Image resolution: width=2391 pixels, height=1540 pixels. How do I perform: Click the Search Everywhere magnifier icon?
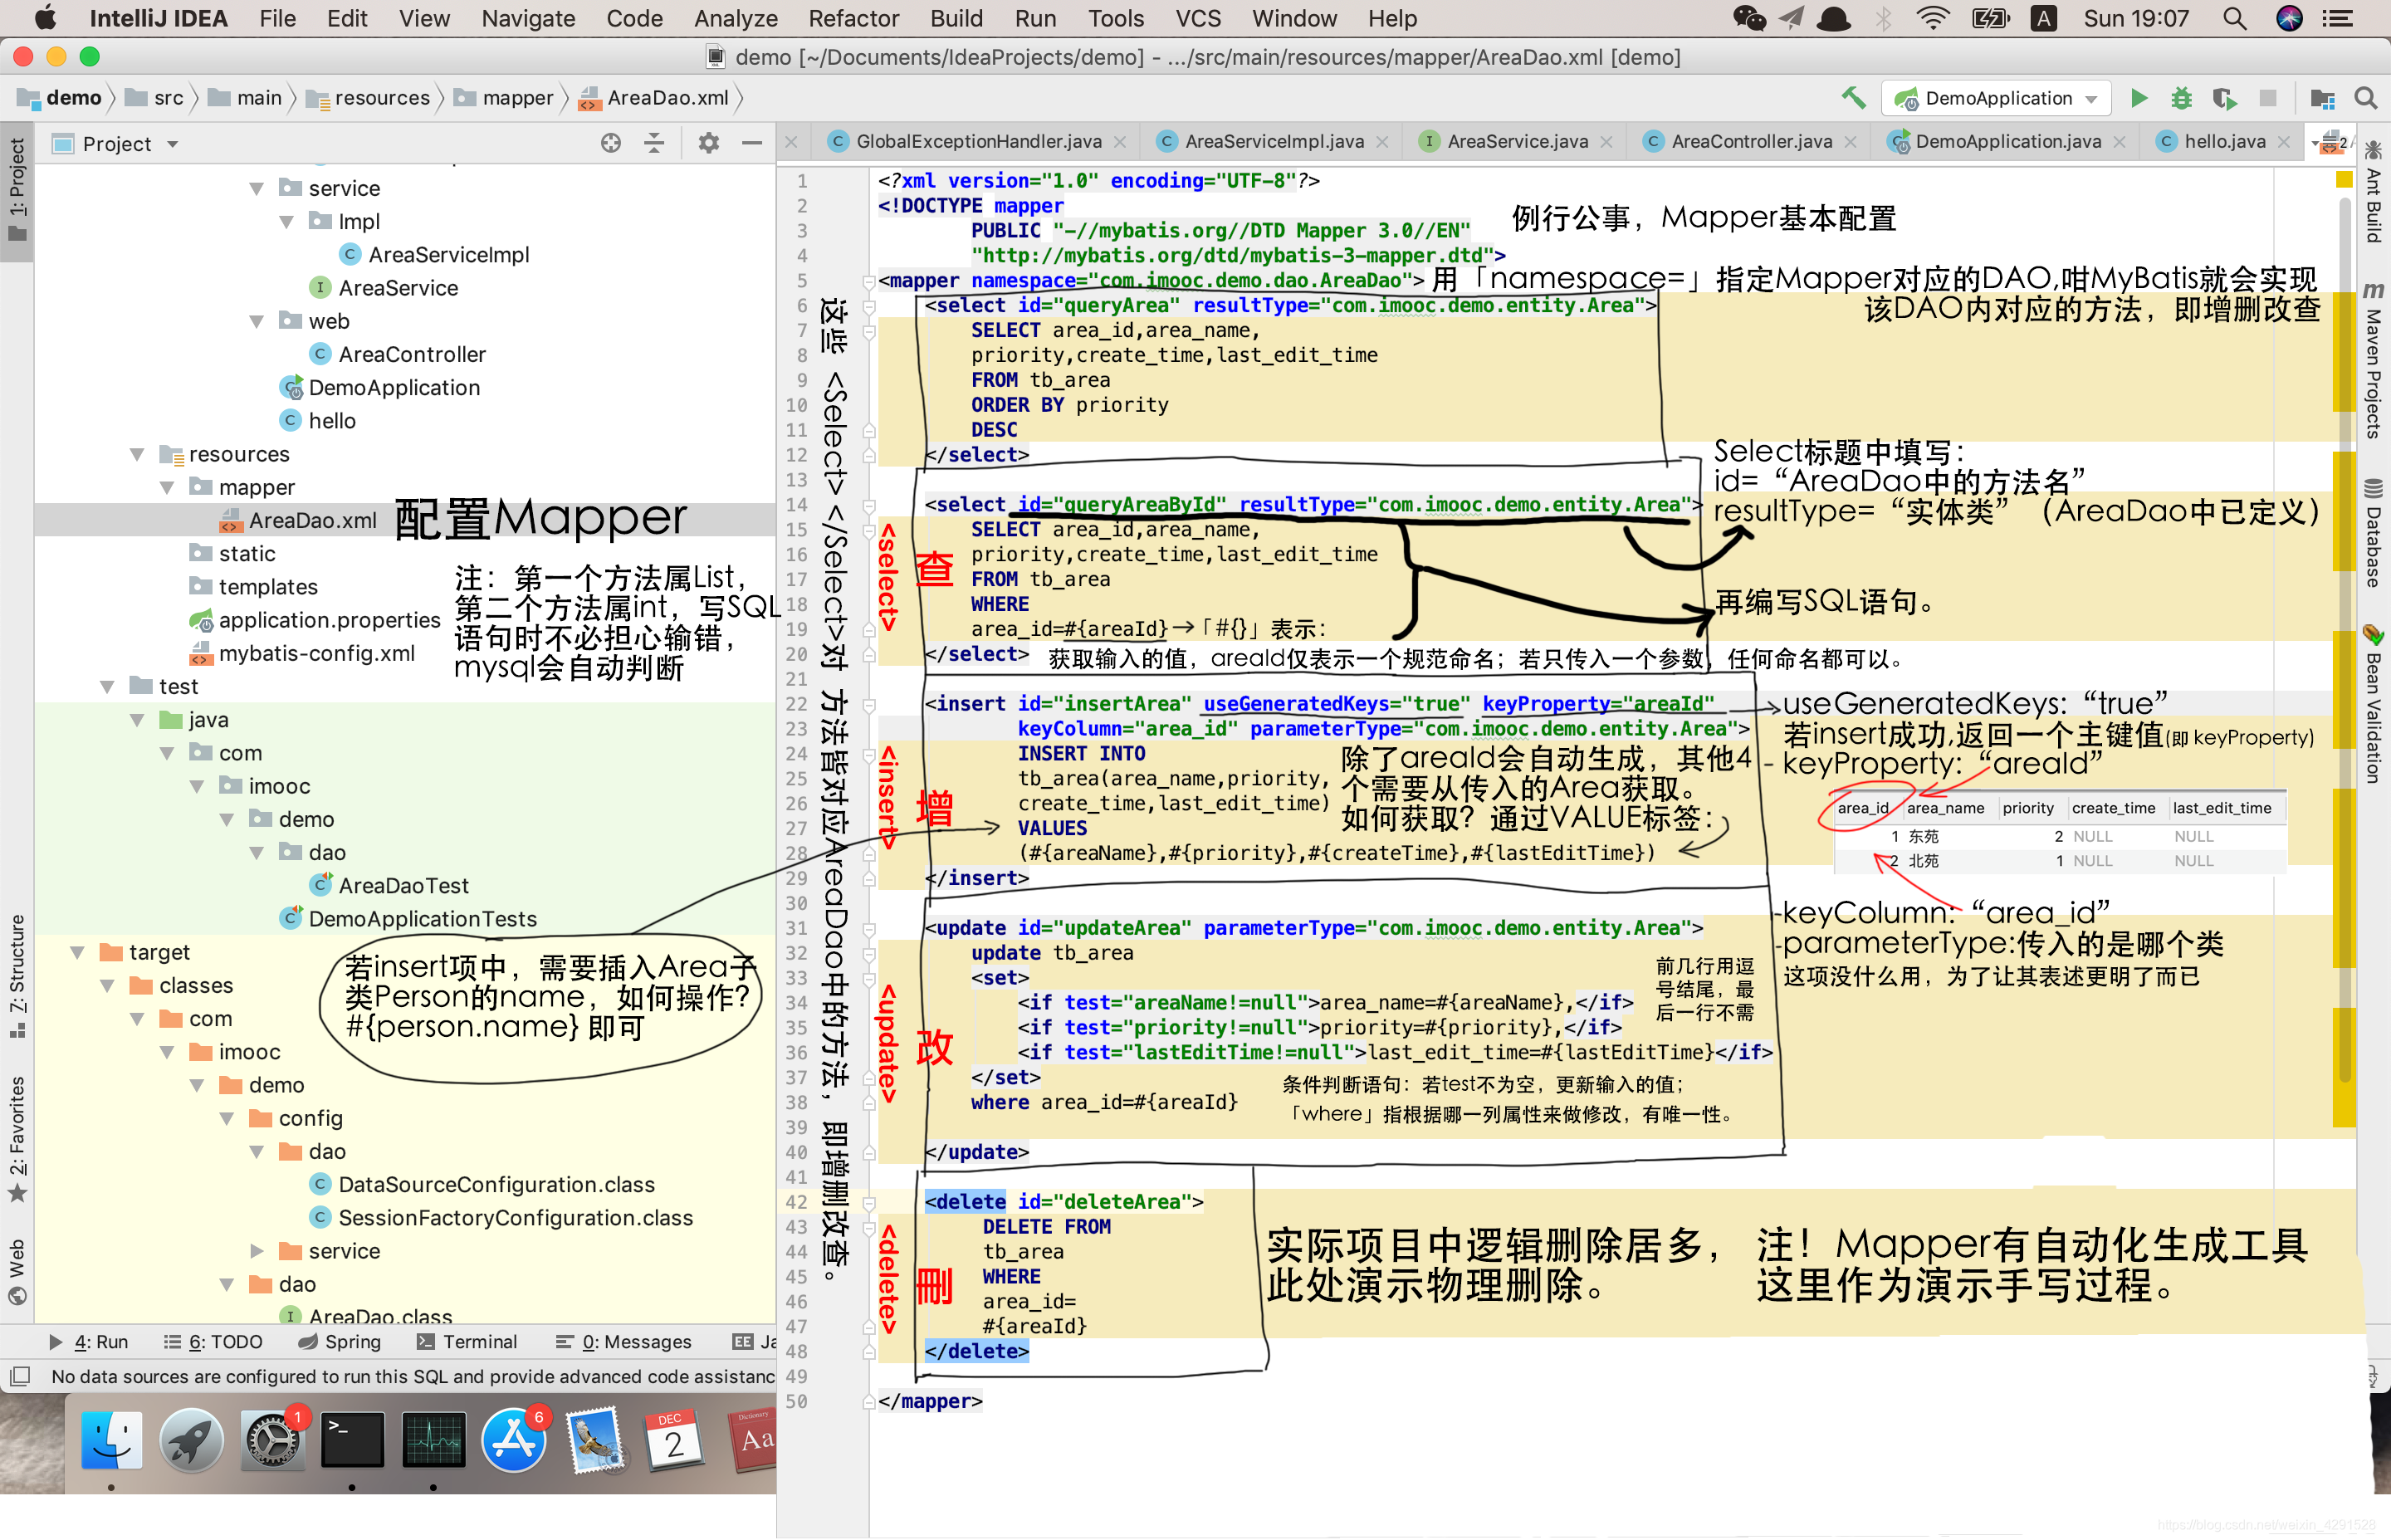pyautogui.click(x=2365, y=98)
